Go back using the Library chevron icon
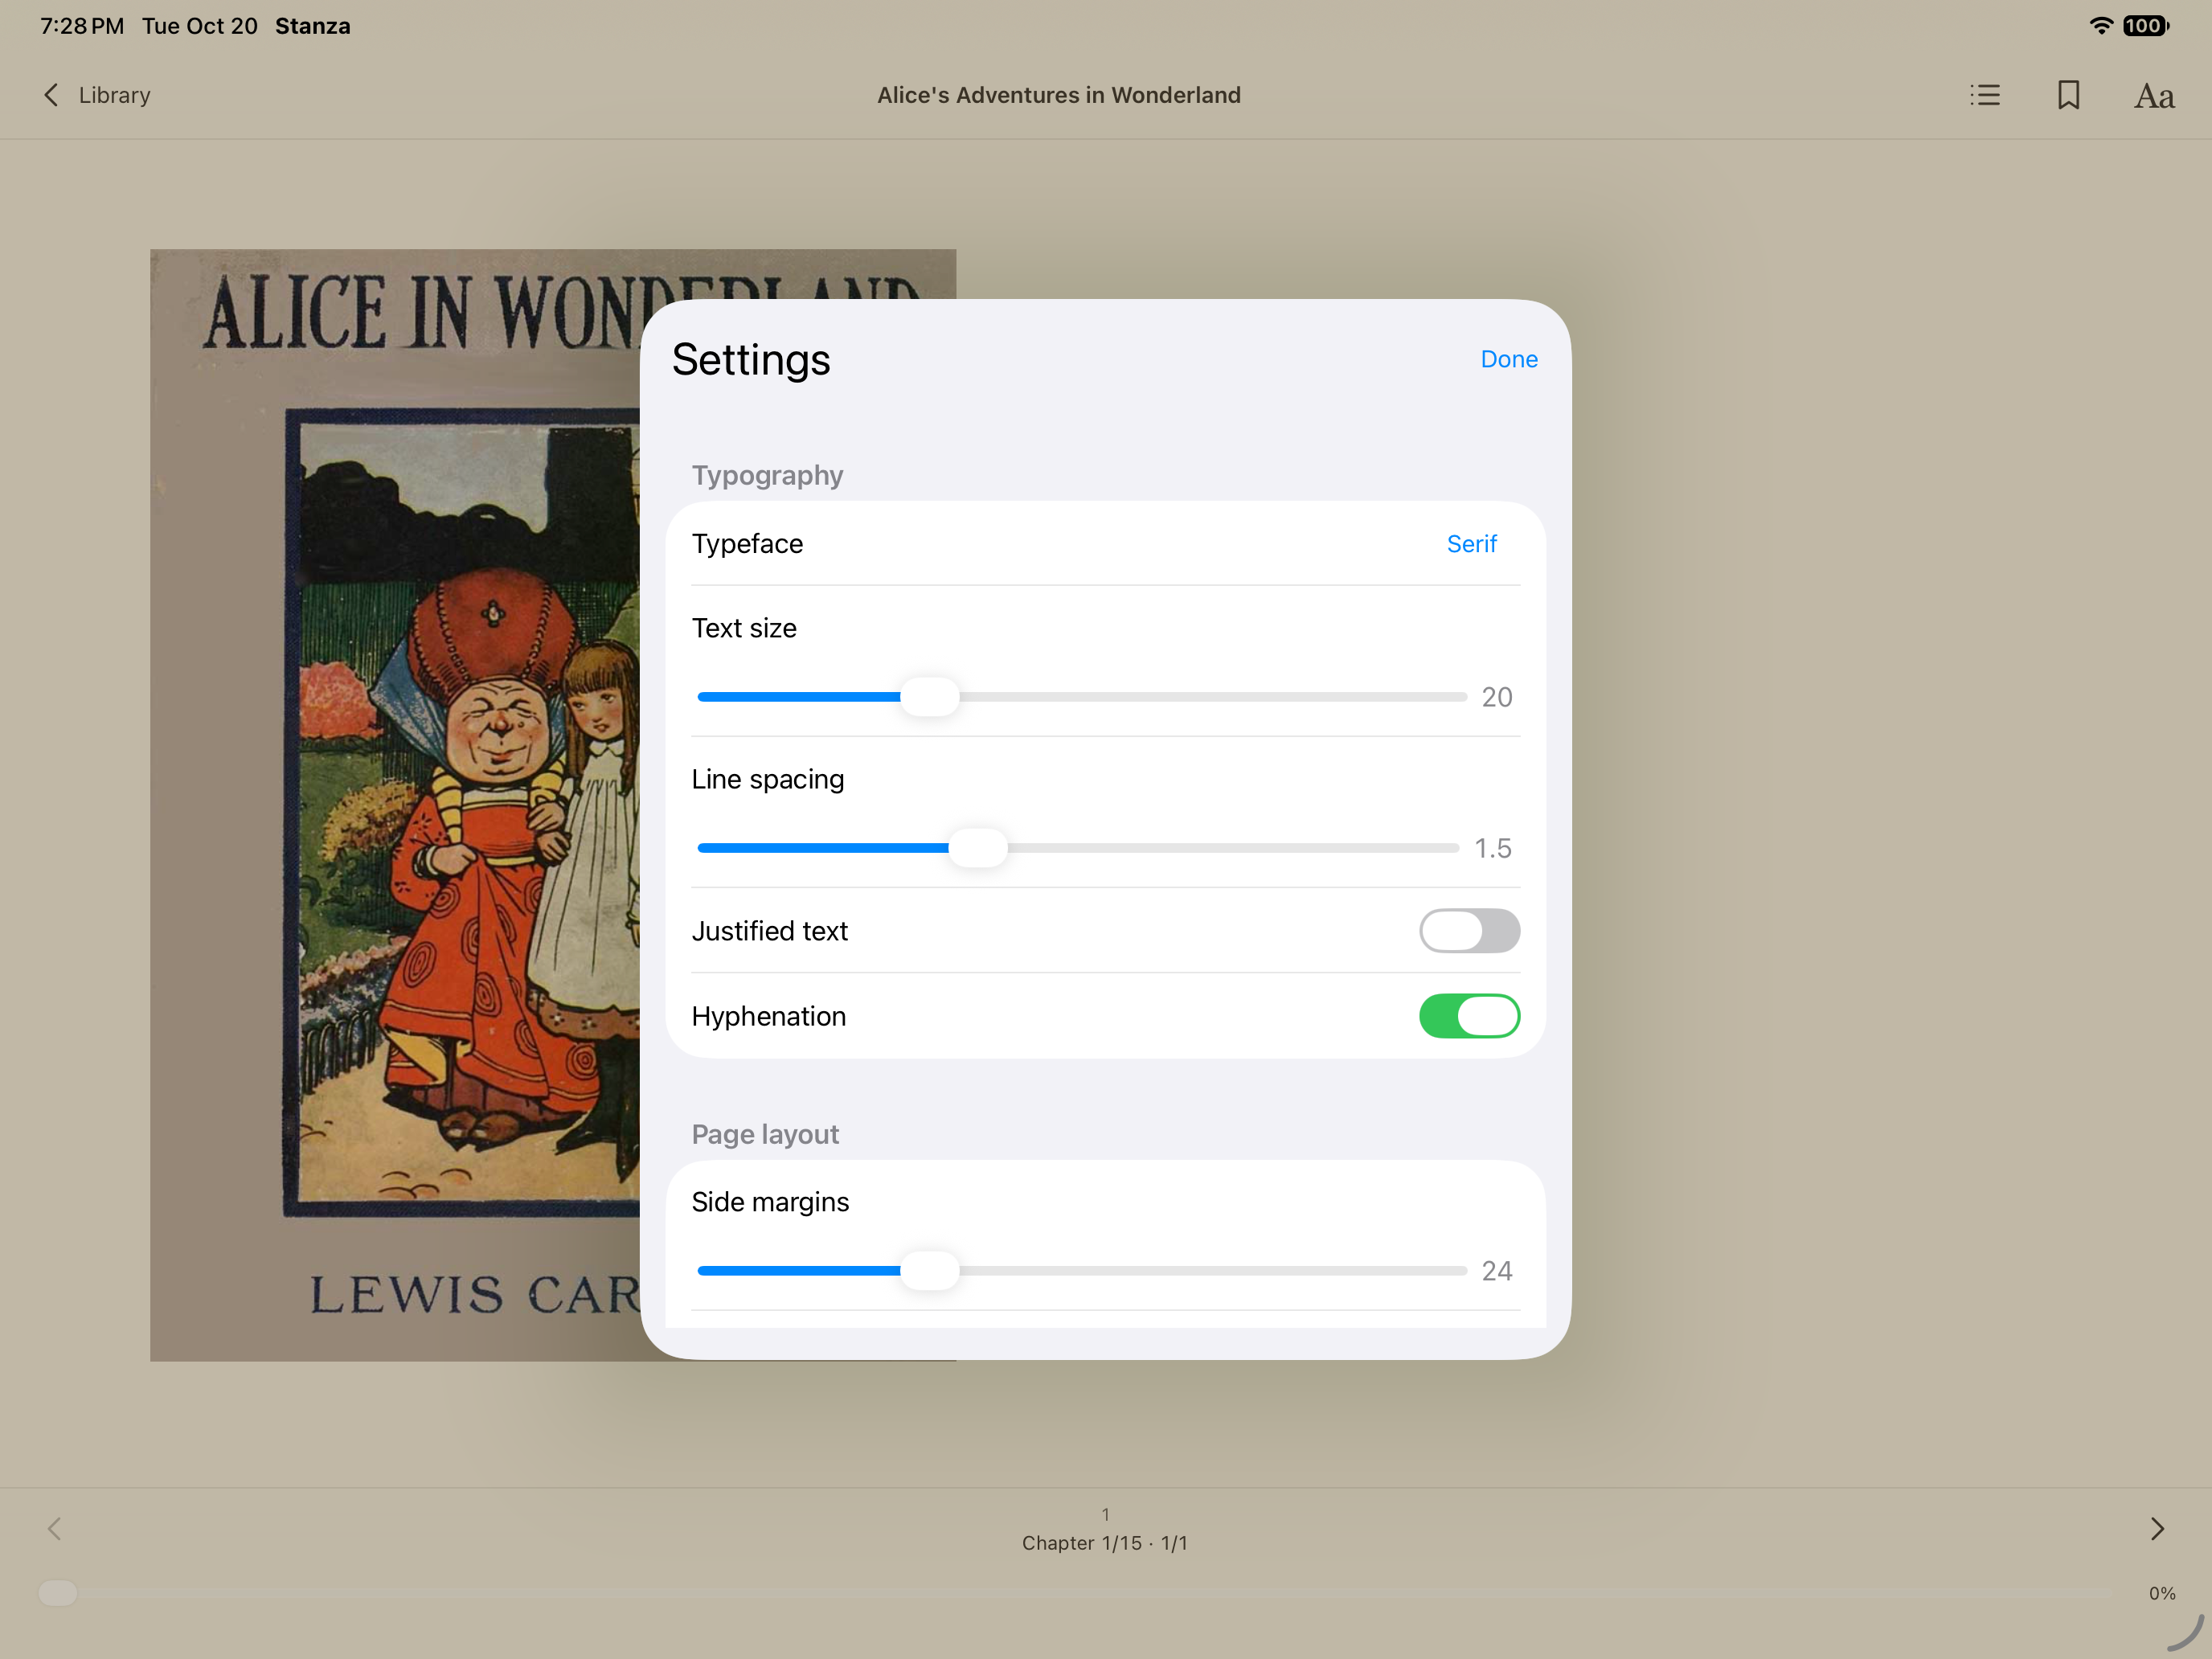 pyautogui.click(x=52, y=95)
